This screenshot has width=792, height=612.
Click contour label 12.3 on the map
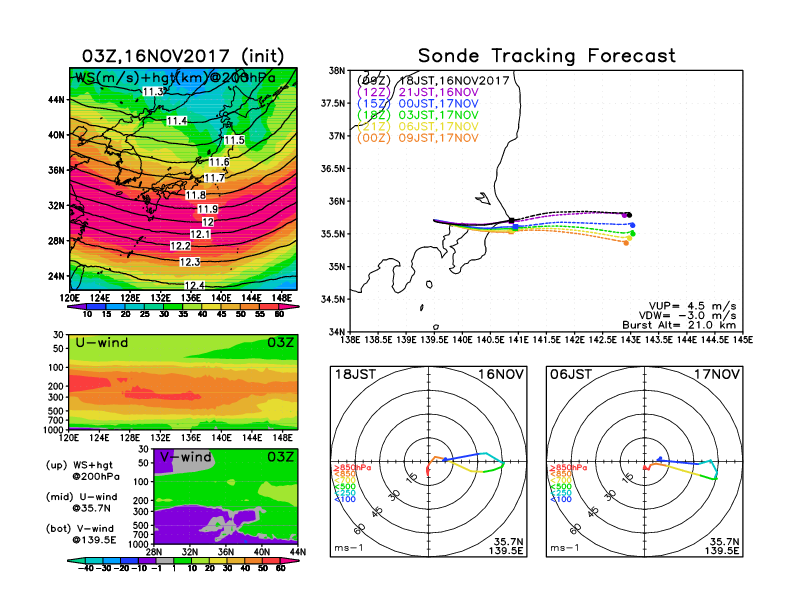(189, 262)
